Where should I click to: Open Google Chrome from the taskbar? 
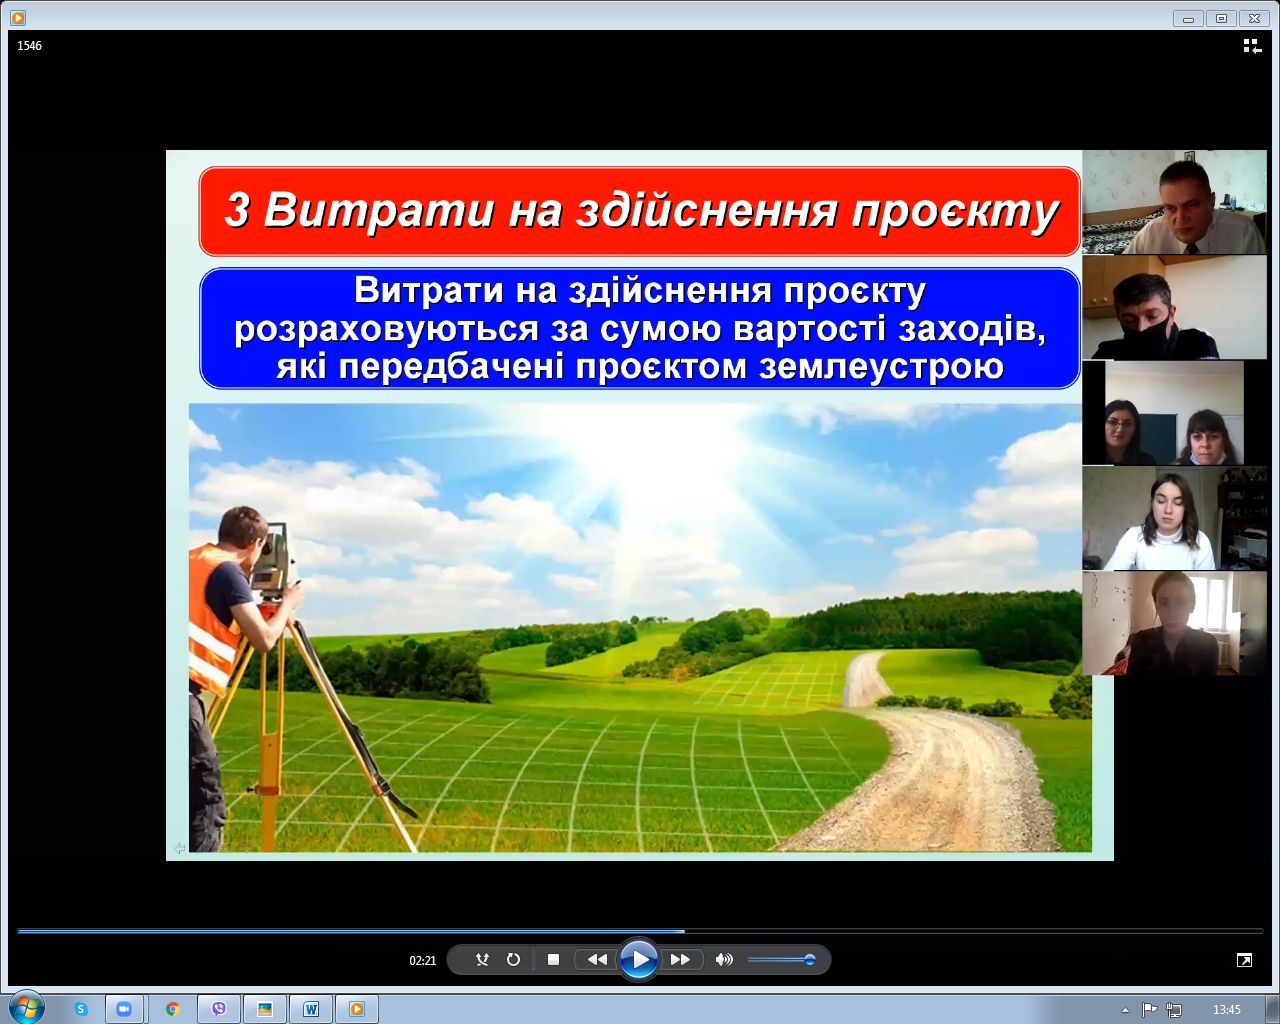pos(172,1009)
